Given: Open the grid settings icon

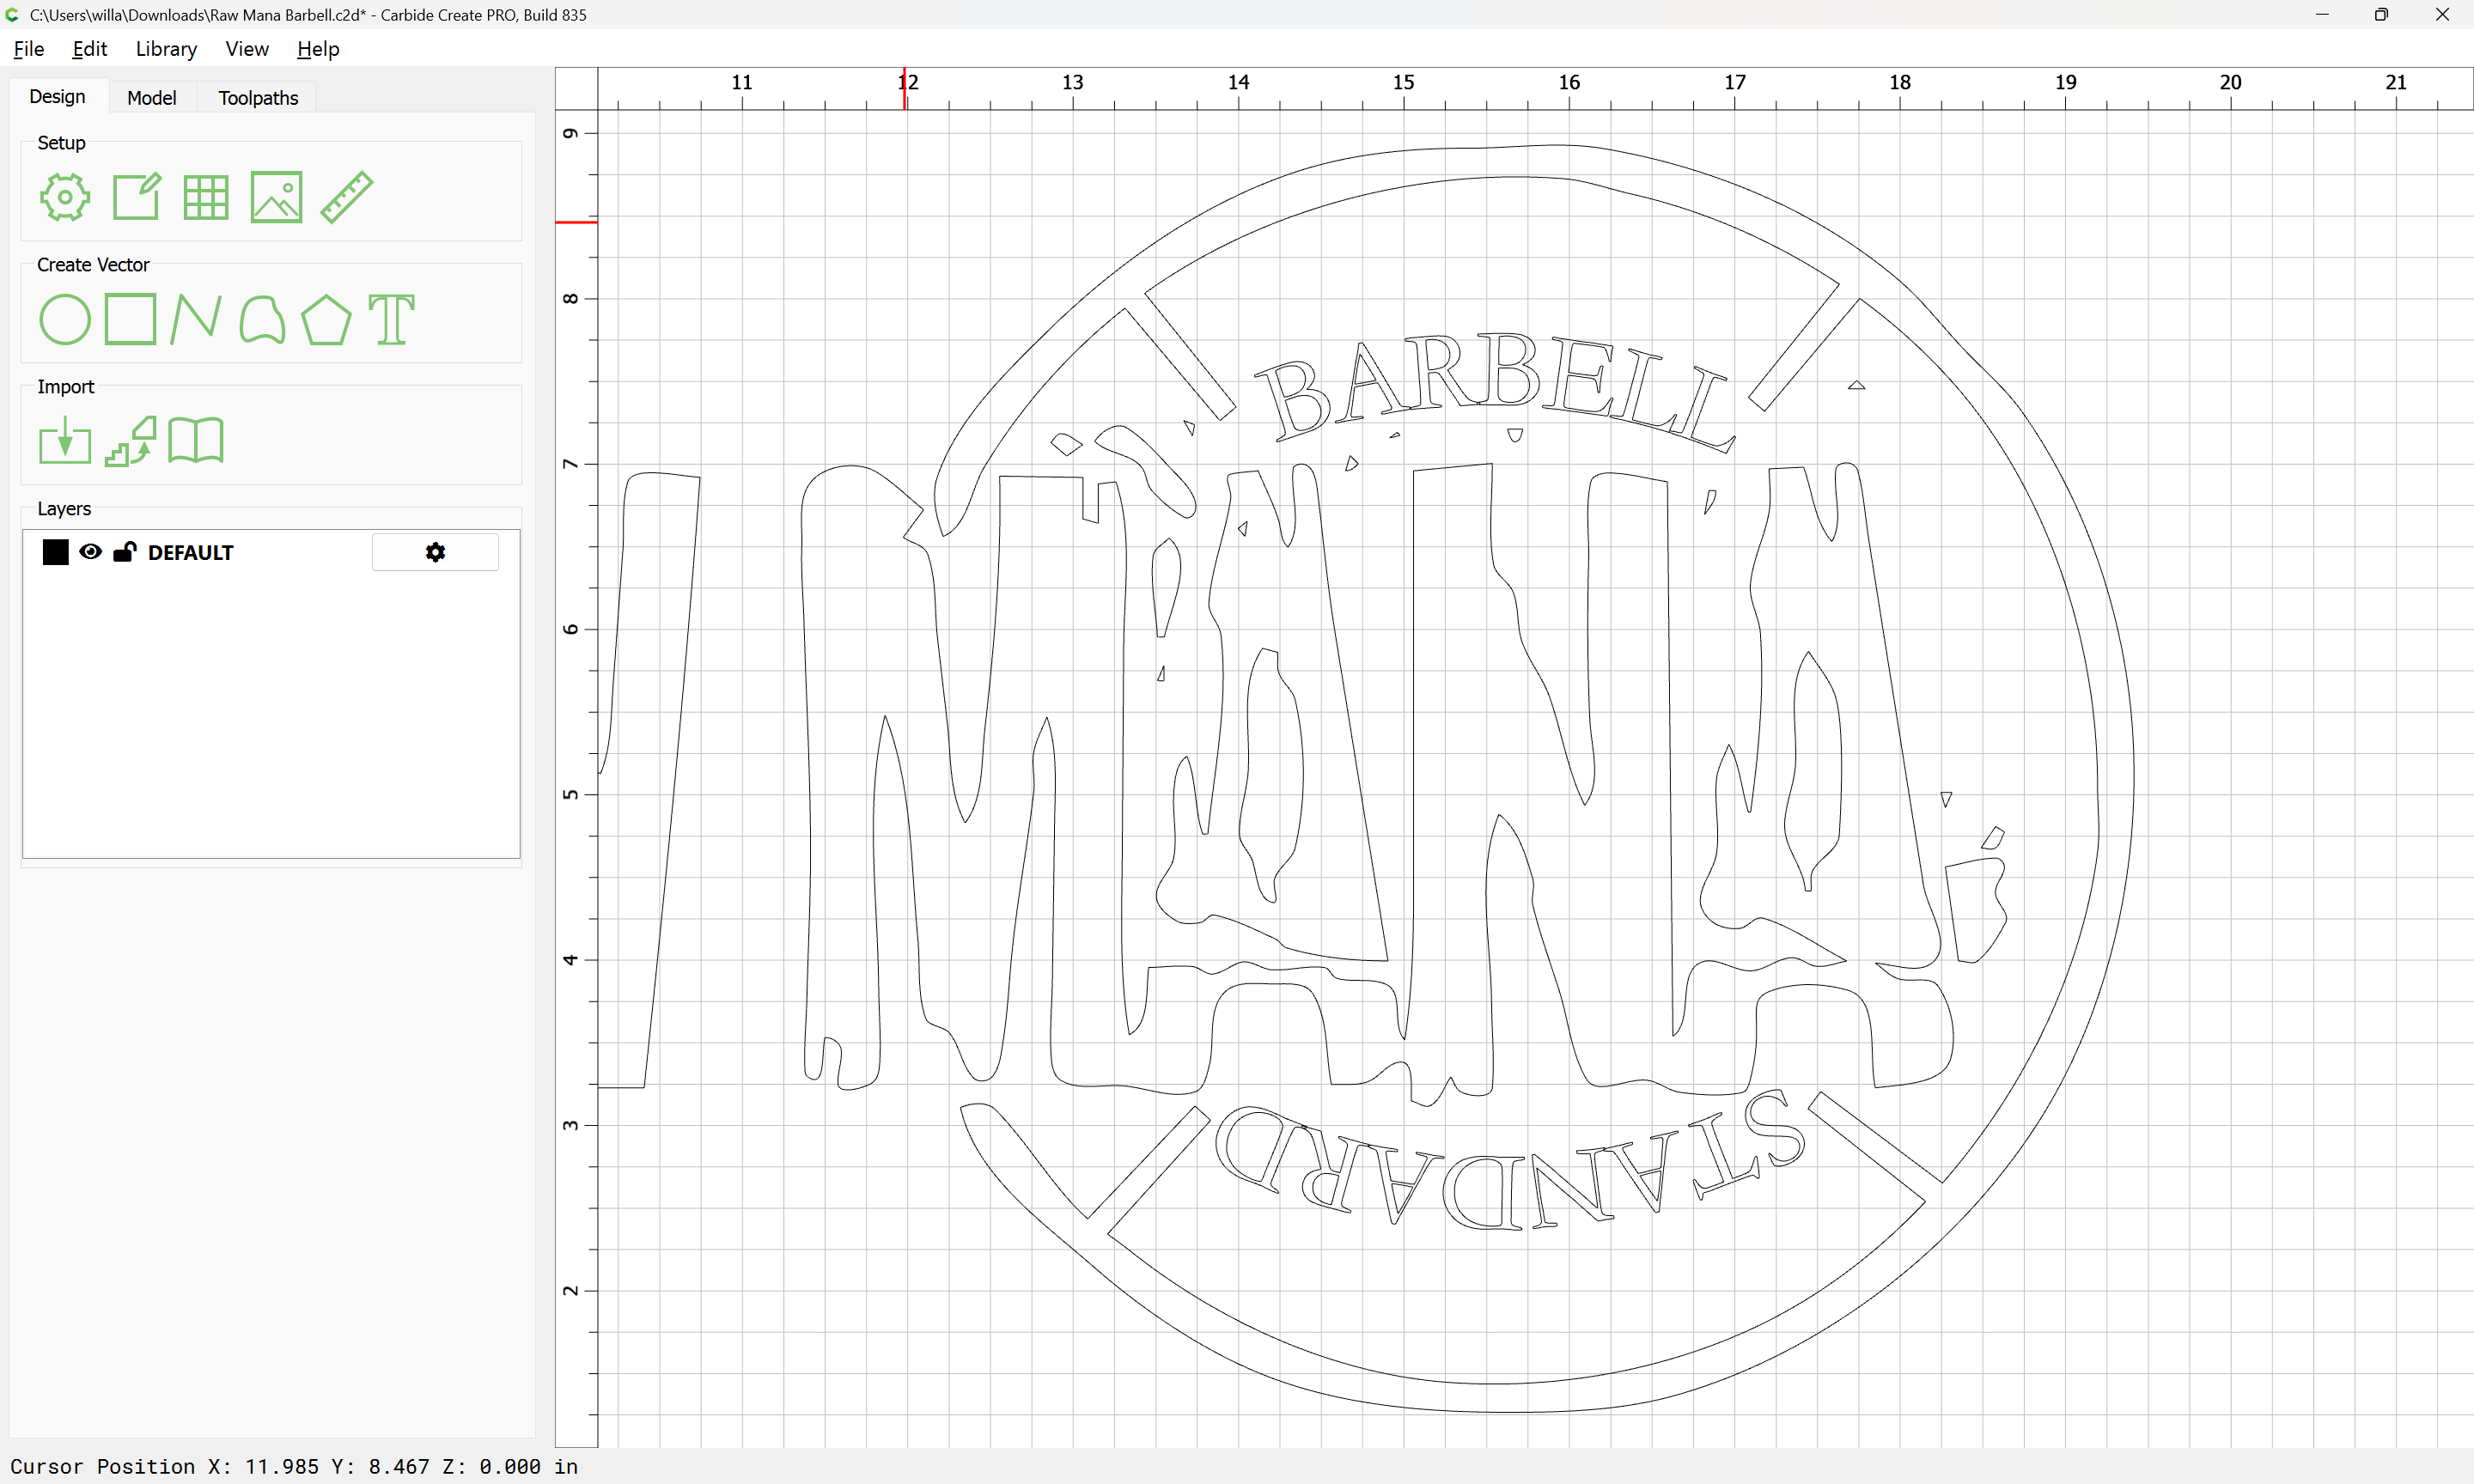Looking at the screenshot, I should click(x=206, y=197).
